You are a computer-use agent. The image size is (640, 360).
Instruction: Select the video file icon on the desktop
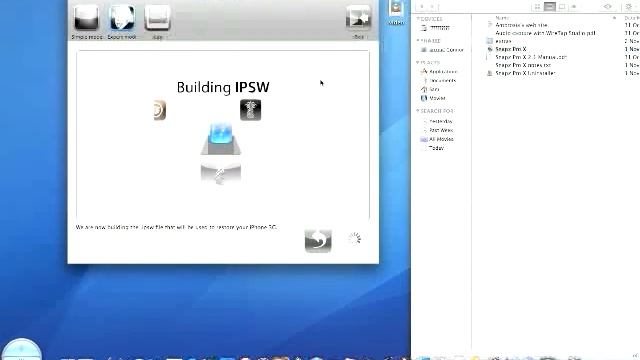[396, 11]
